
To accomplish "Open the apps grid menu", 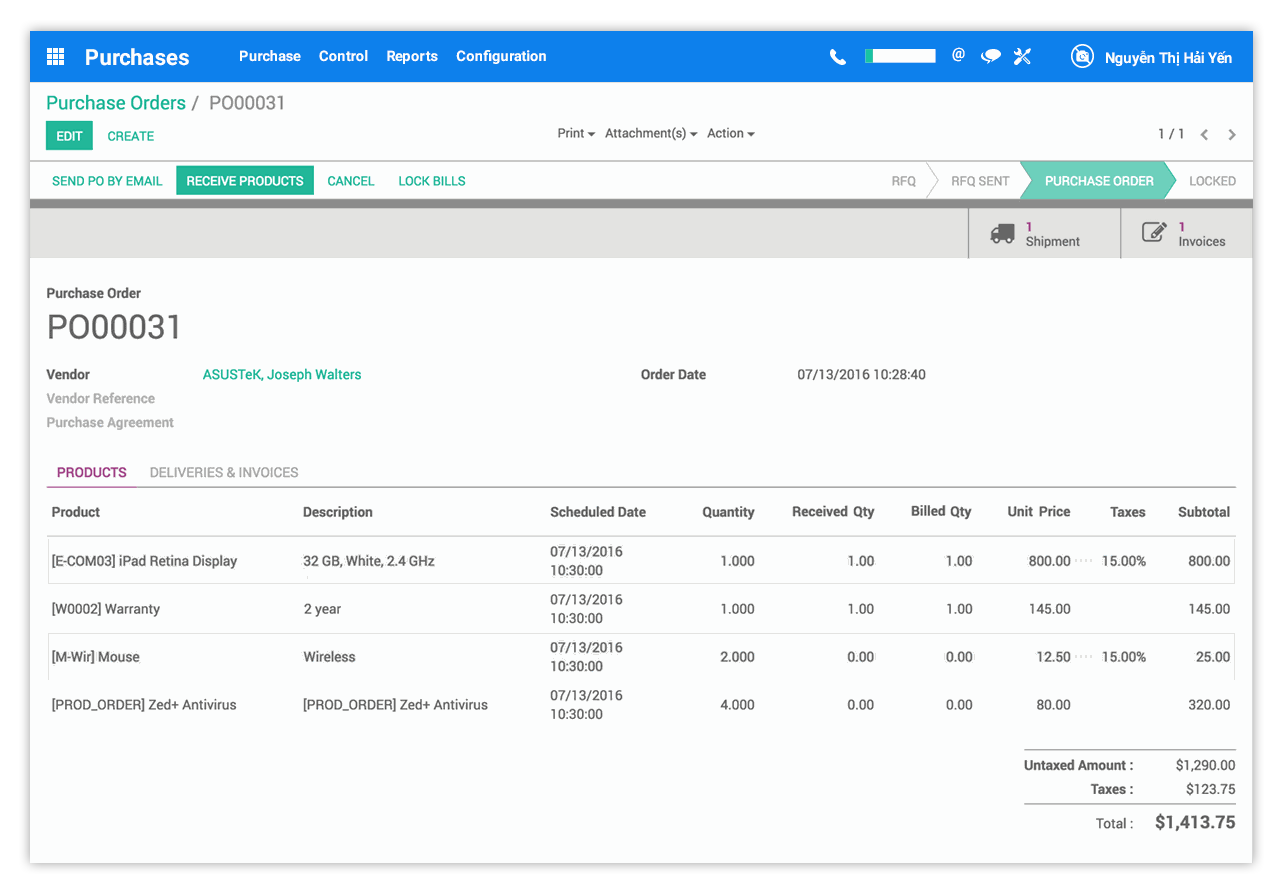I will point(55,57).
